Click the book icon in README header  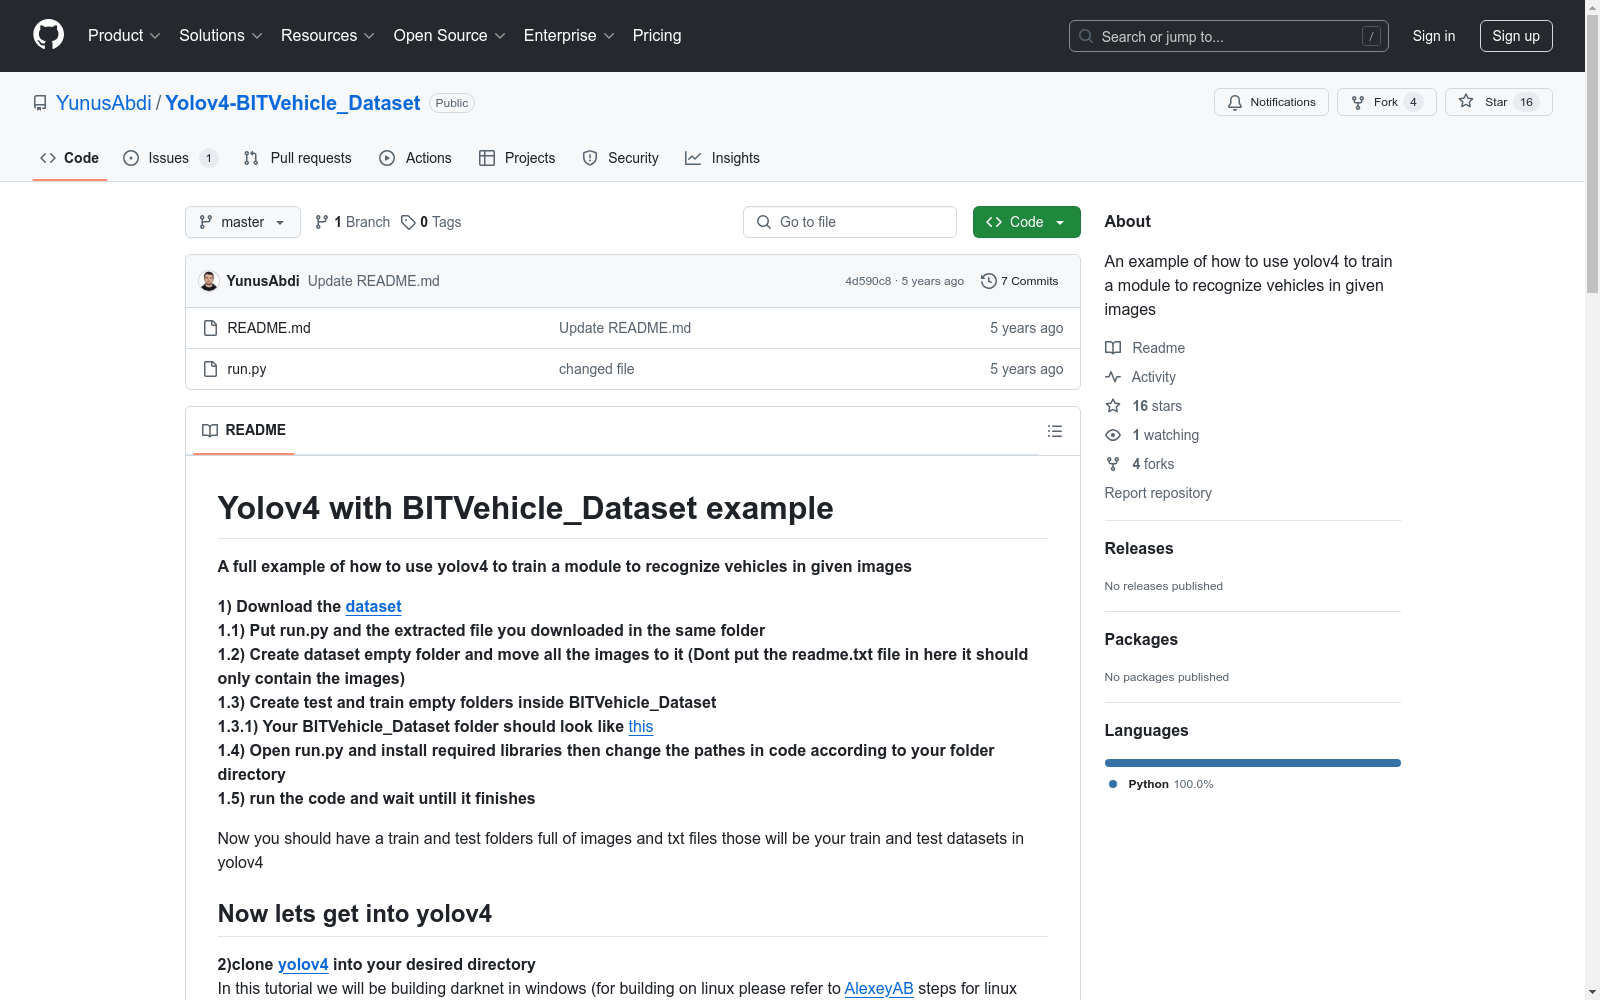pyautogui.click(x=210, y=430)
